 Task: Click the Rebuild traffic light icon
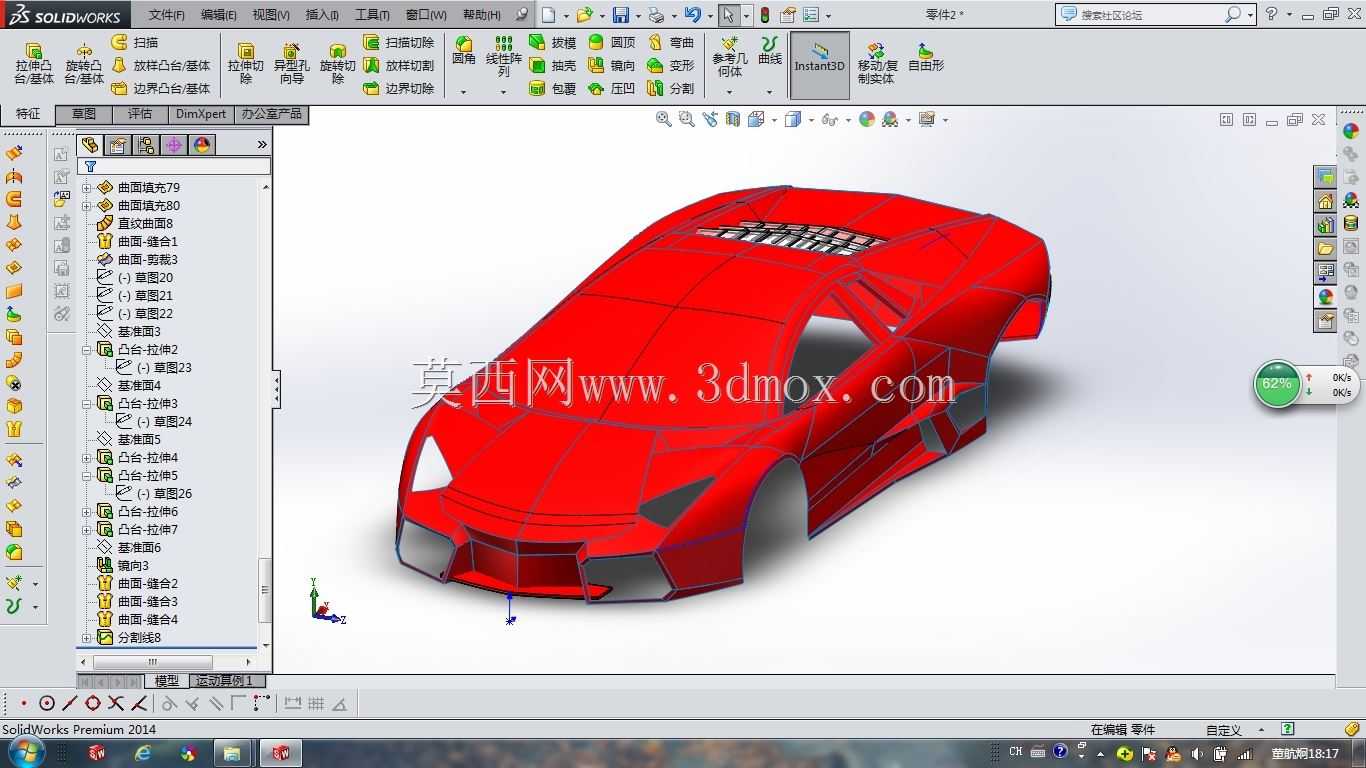765,15
